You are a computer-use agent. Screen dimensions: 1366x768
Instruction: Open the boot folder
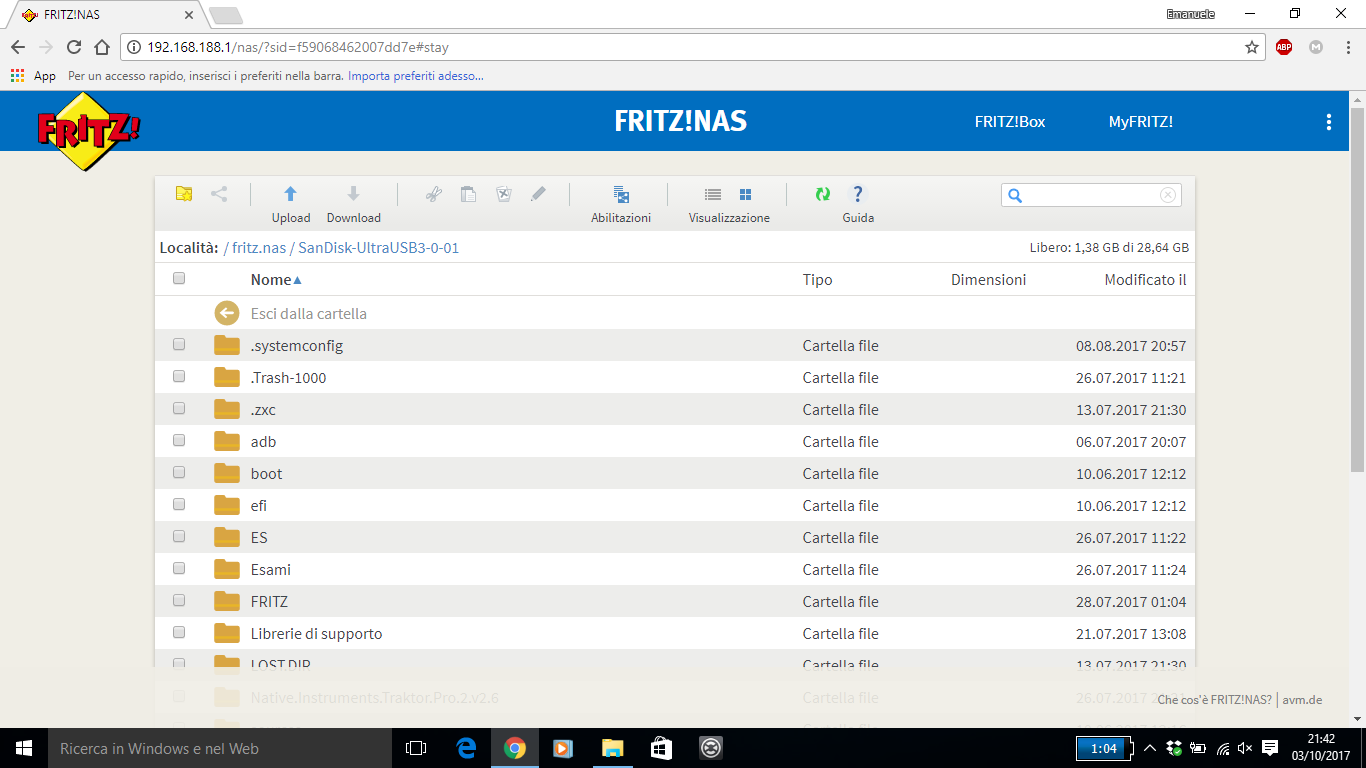tap(267, 474)
